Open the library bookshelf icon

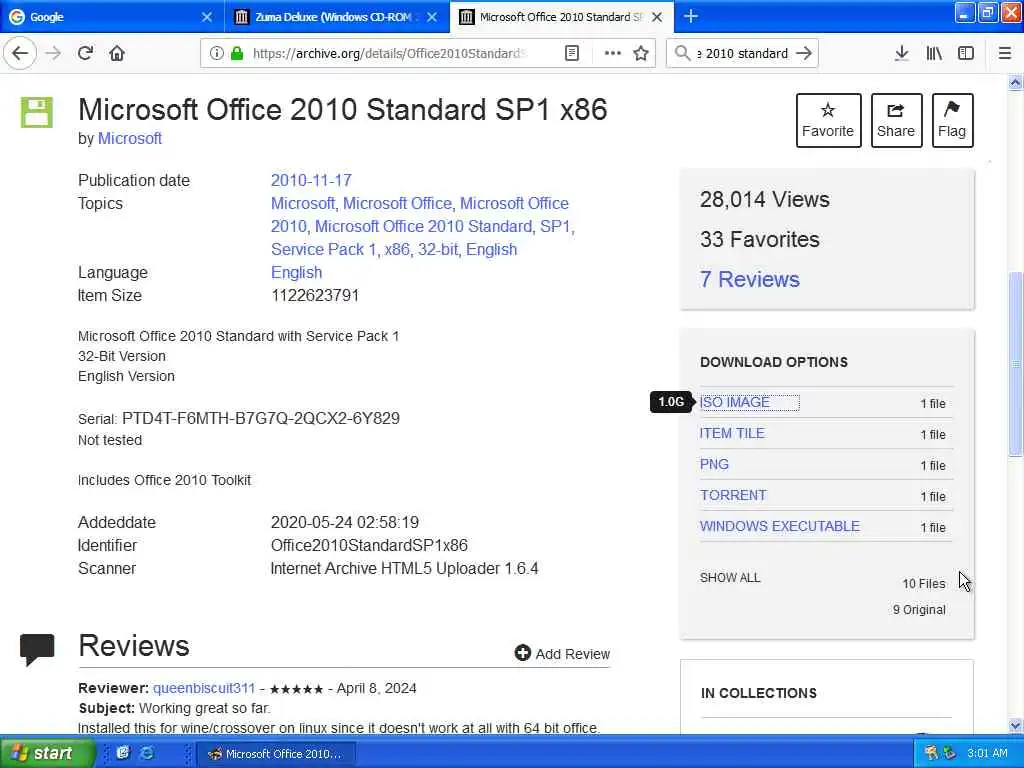tap(934, 53)
